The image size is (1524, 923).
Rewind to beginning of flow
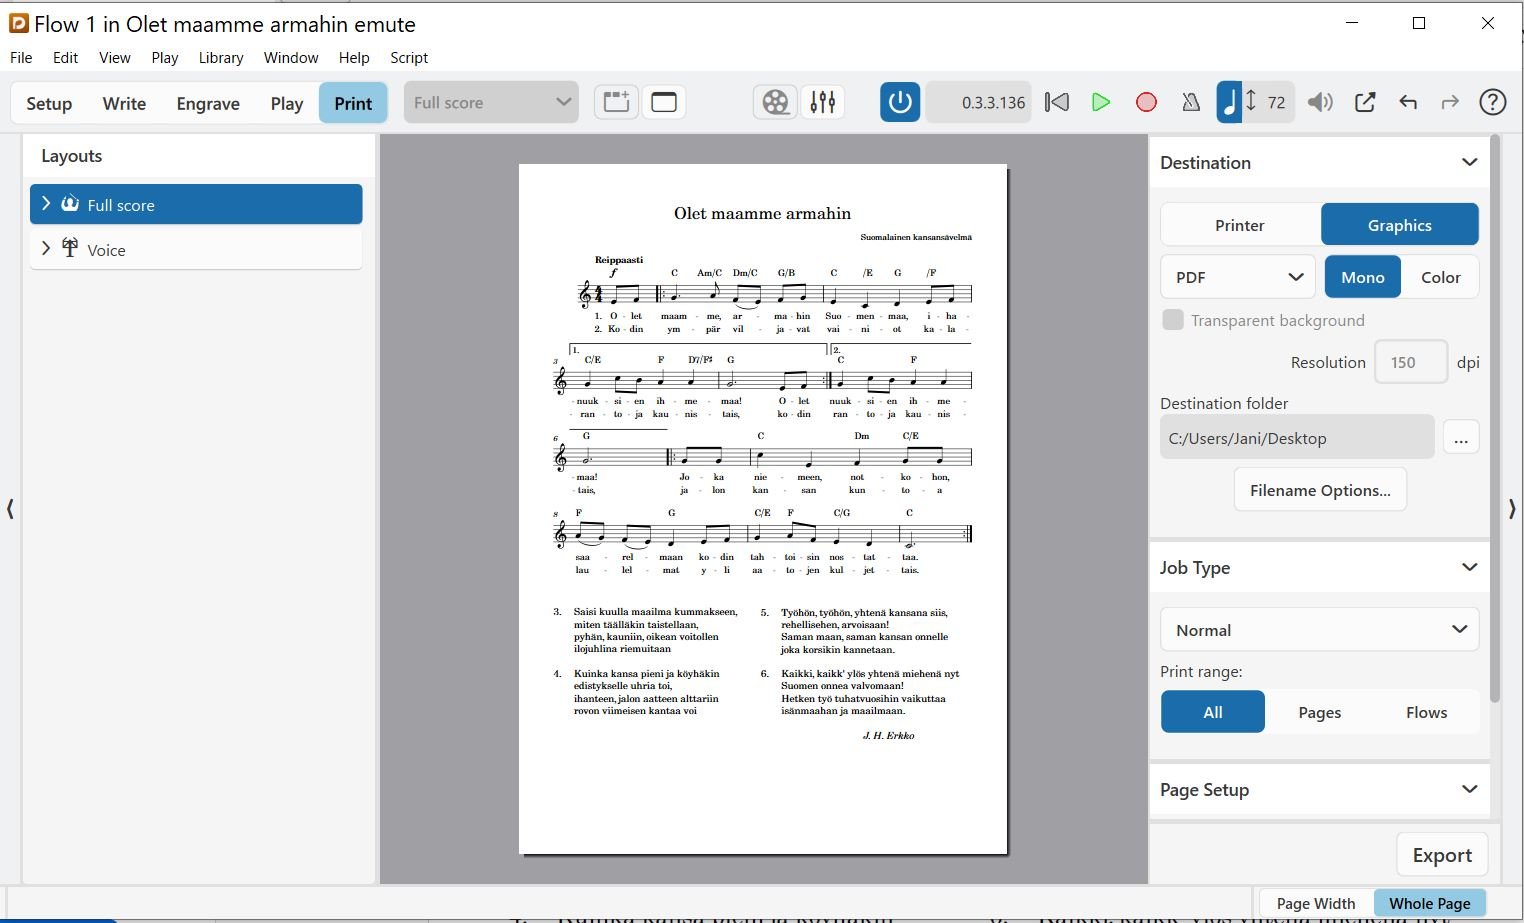[1057, 102]
